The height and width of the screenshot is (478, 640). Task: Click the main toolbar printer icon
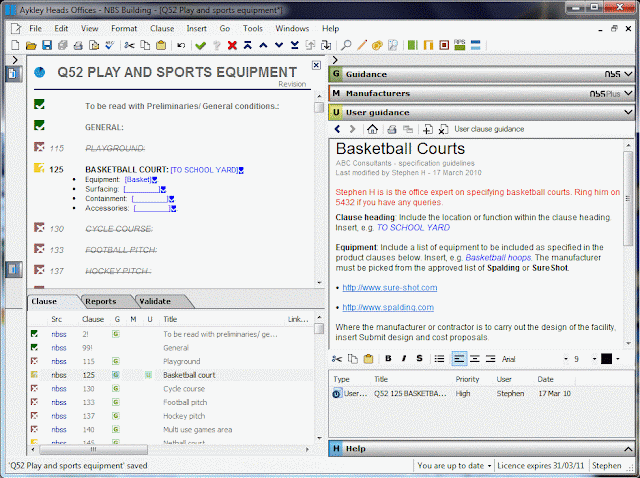pyautogui.click(x=78, y=45)
